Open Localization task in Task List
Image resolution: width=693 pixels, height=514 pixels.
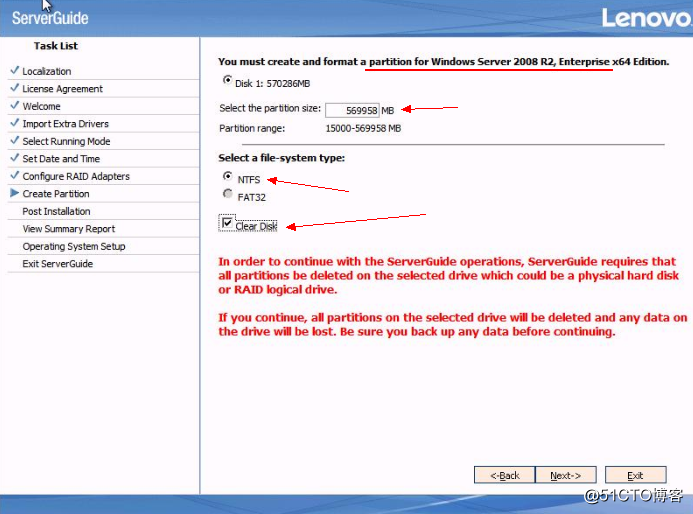tap(47, 71)
